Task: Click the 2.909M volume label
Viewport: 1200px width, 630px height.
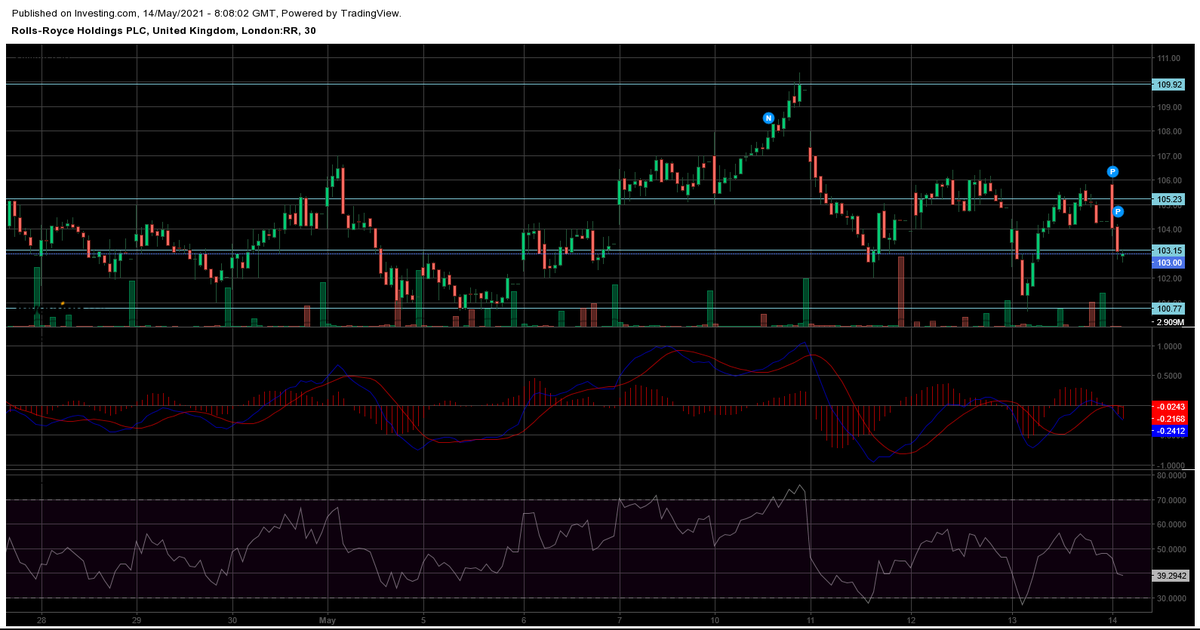Action: (1170, 323)
